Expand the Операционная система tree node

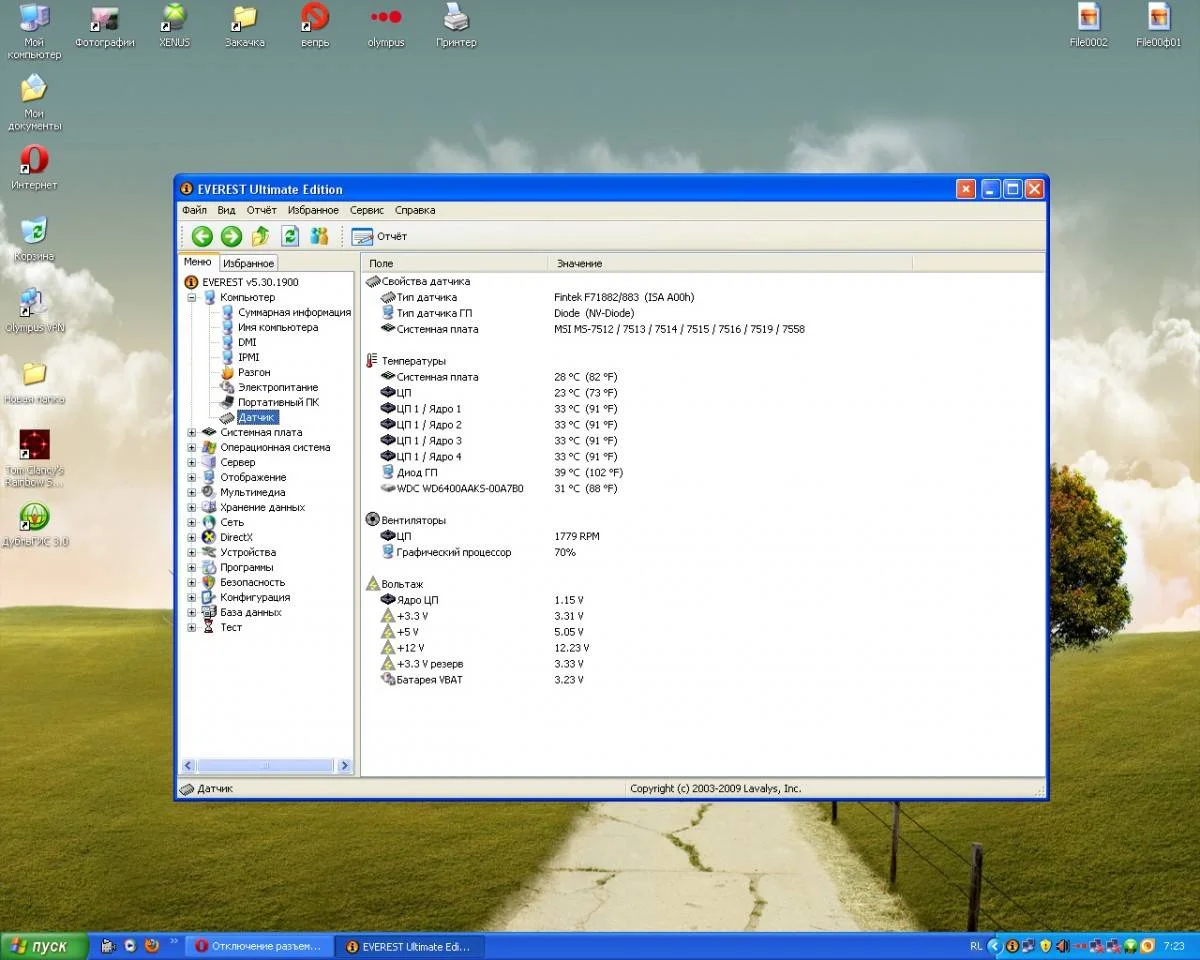192,448
